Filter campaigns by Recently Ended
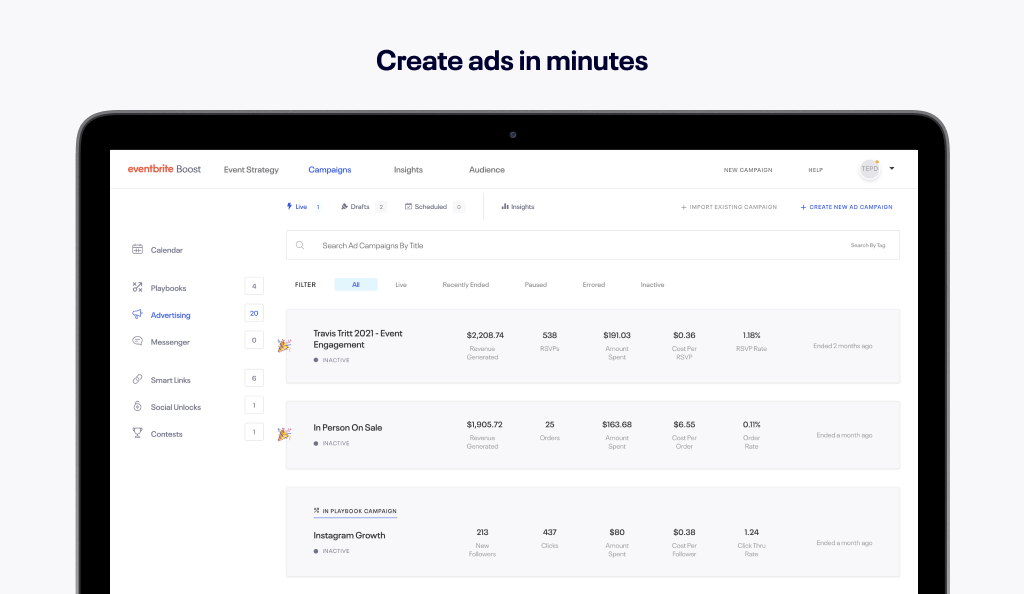This screenshot has height=594, width=1024. 466,285
